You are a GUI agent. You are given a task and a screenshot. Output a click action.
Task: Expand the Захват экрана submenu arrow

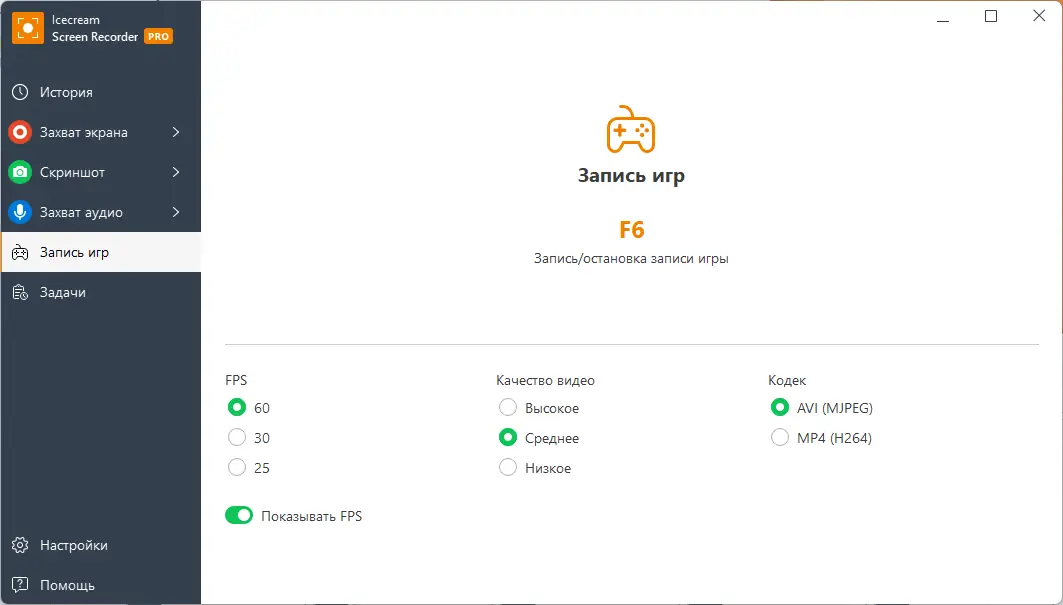pyautogui.click(x=176, y=132)
